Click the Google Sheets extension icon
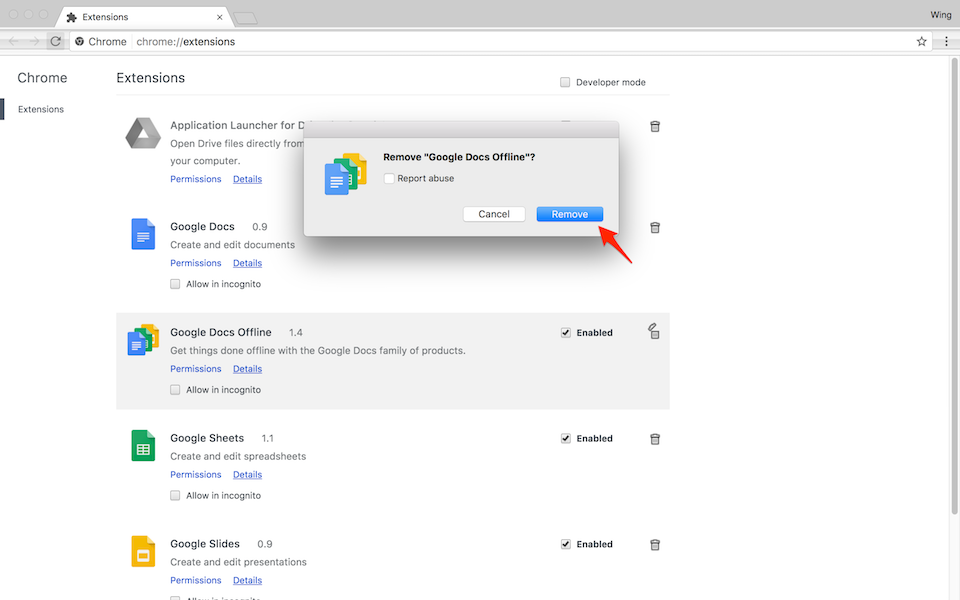The image size is (960, 600). 143,445
